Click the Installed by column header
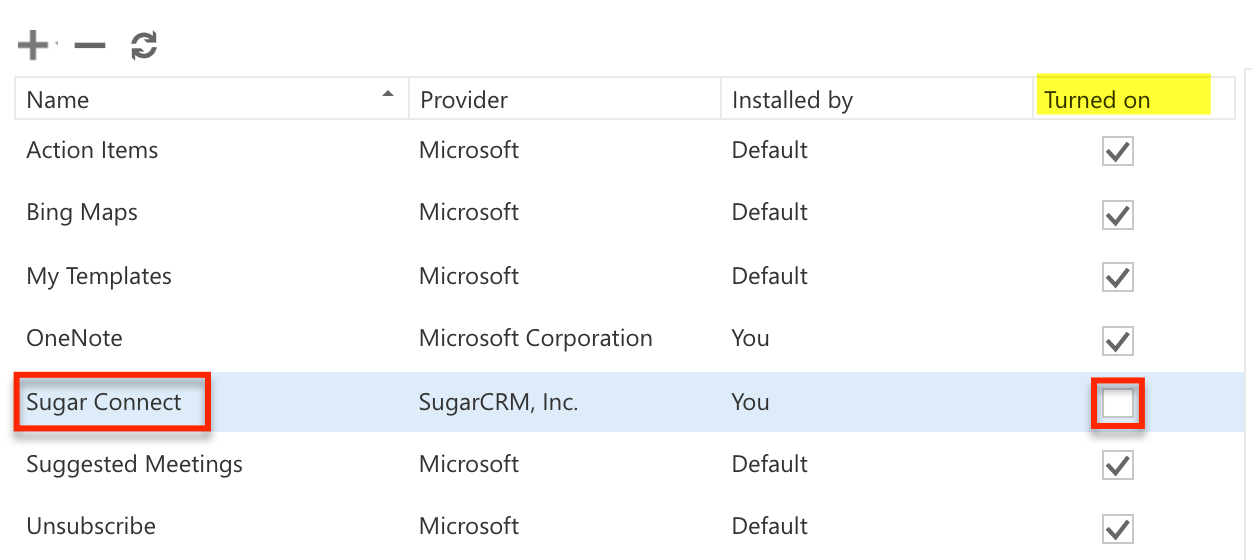 pos(792,100)
